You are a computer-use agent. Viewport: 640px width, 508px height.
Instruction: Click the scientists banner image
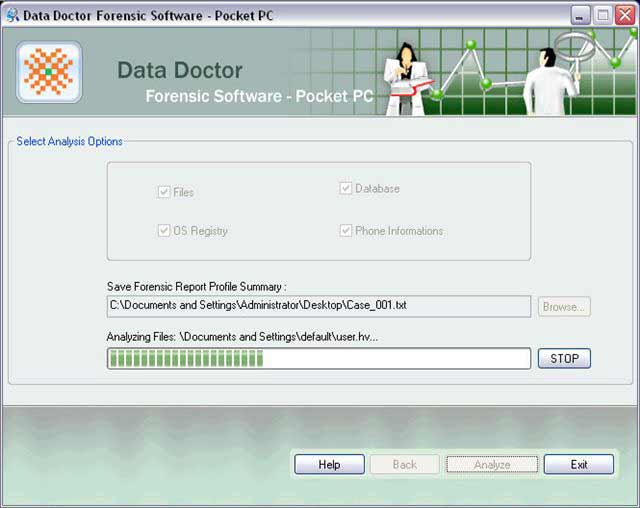click(510, 73)
